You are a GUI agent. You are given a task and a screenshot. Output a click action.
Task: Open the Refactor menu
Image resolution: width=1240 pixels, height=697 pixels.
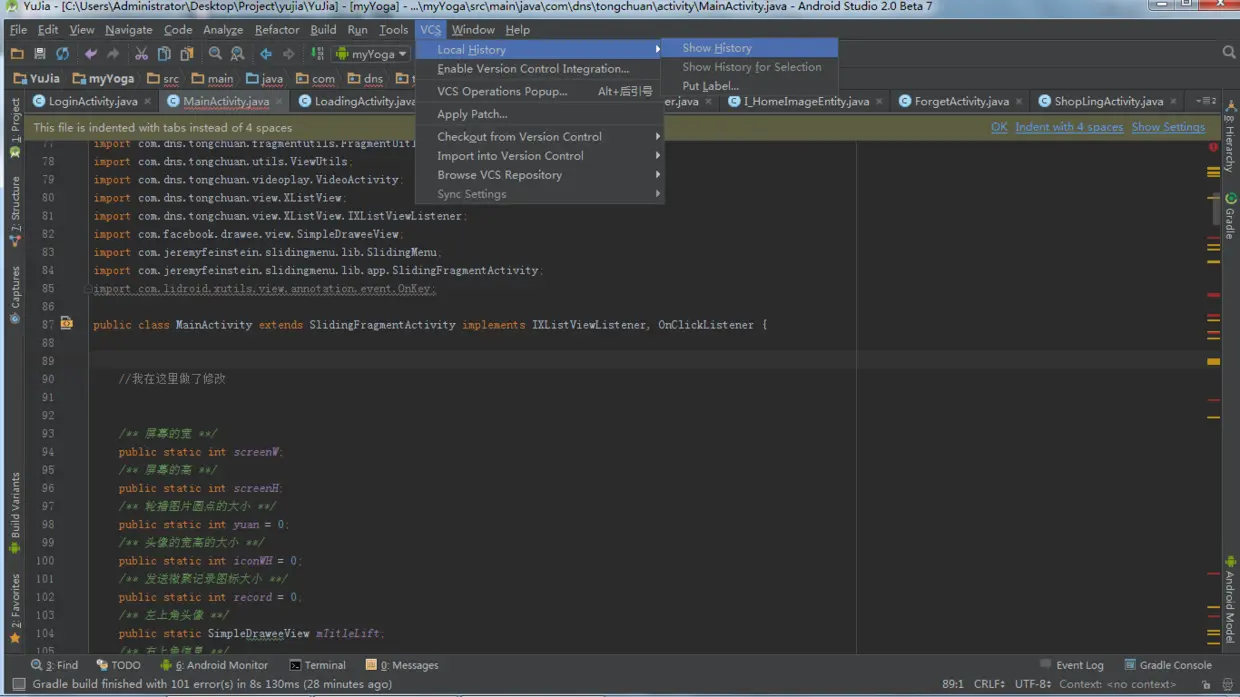click(277, 30)
